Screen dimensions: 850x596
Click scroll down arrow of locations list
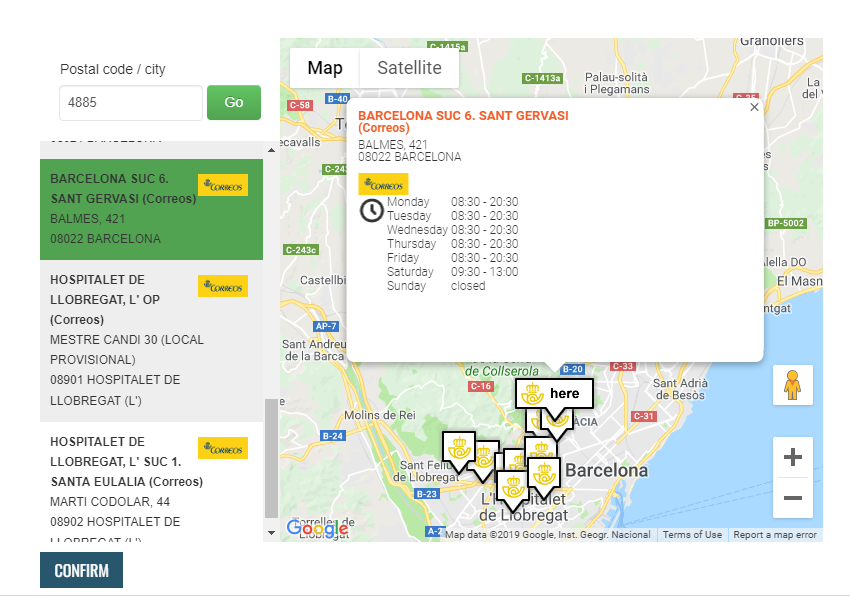click(271, 533)
